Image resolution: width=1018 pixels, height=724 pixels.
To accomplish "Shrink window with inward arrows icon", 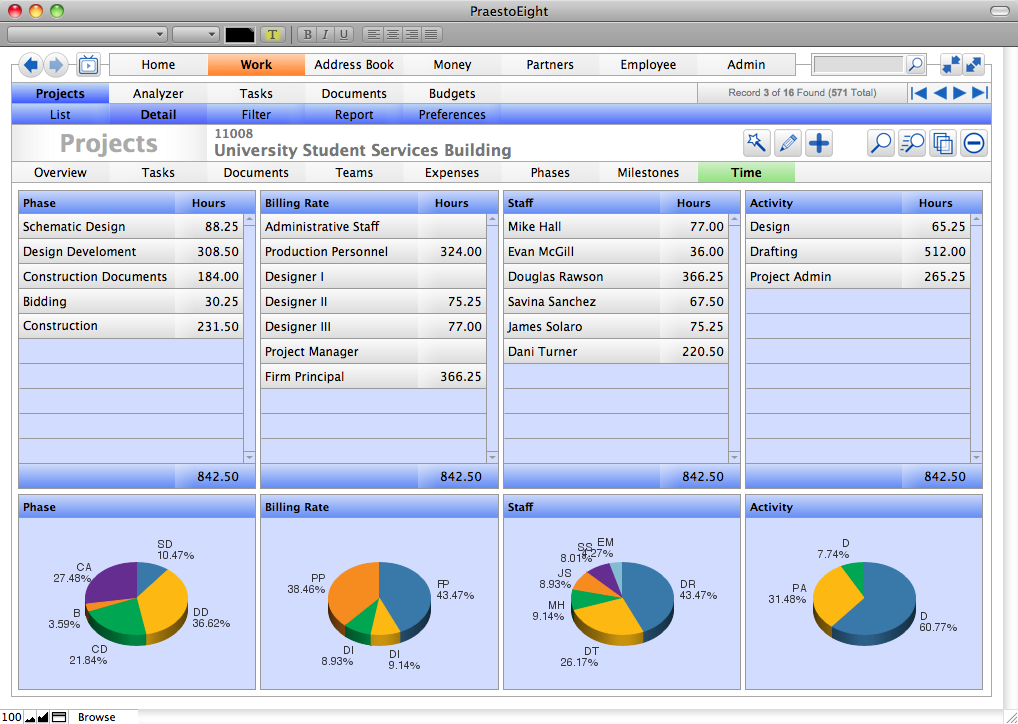I will click(951, 64).
